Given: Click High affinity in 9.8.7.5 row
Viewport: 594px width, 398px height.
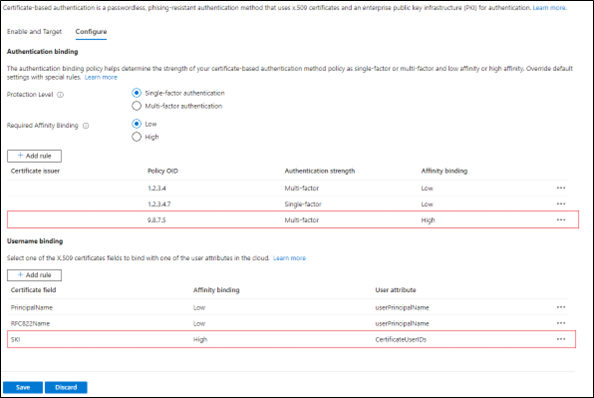Looking at the screenshot, I should [428, 220].
